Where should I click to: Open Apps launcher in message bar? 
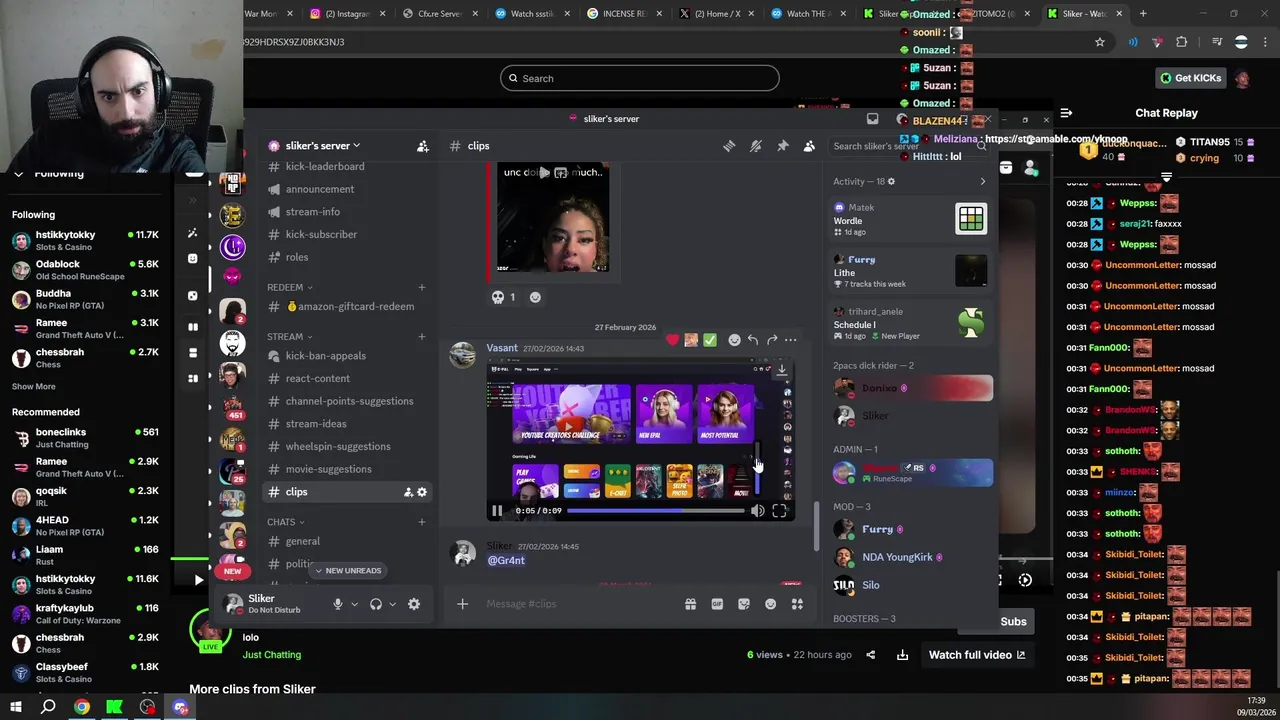pyautogui.click(x=797, y=604)
